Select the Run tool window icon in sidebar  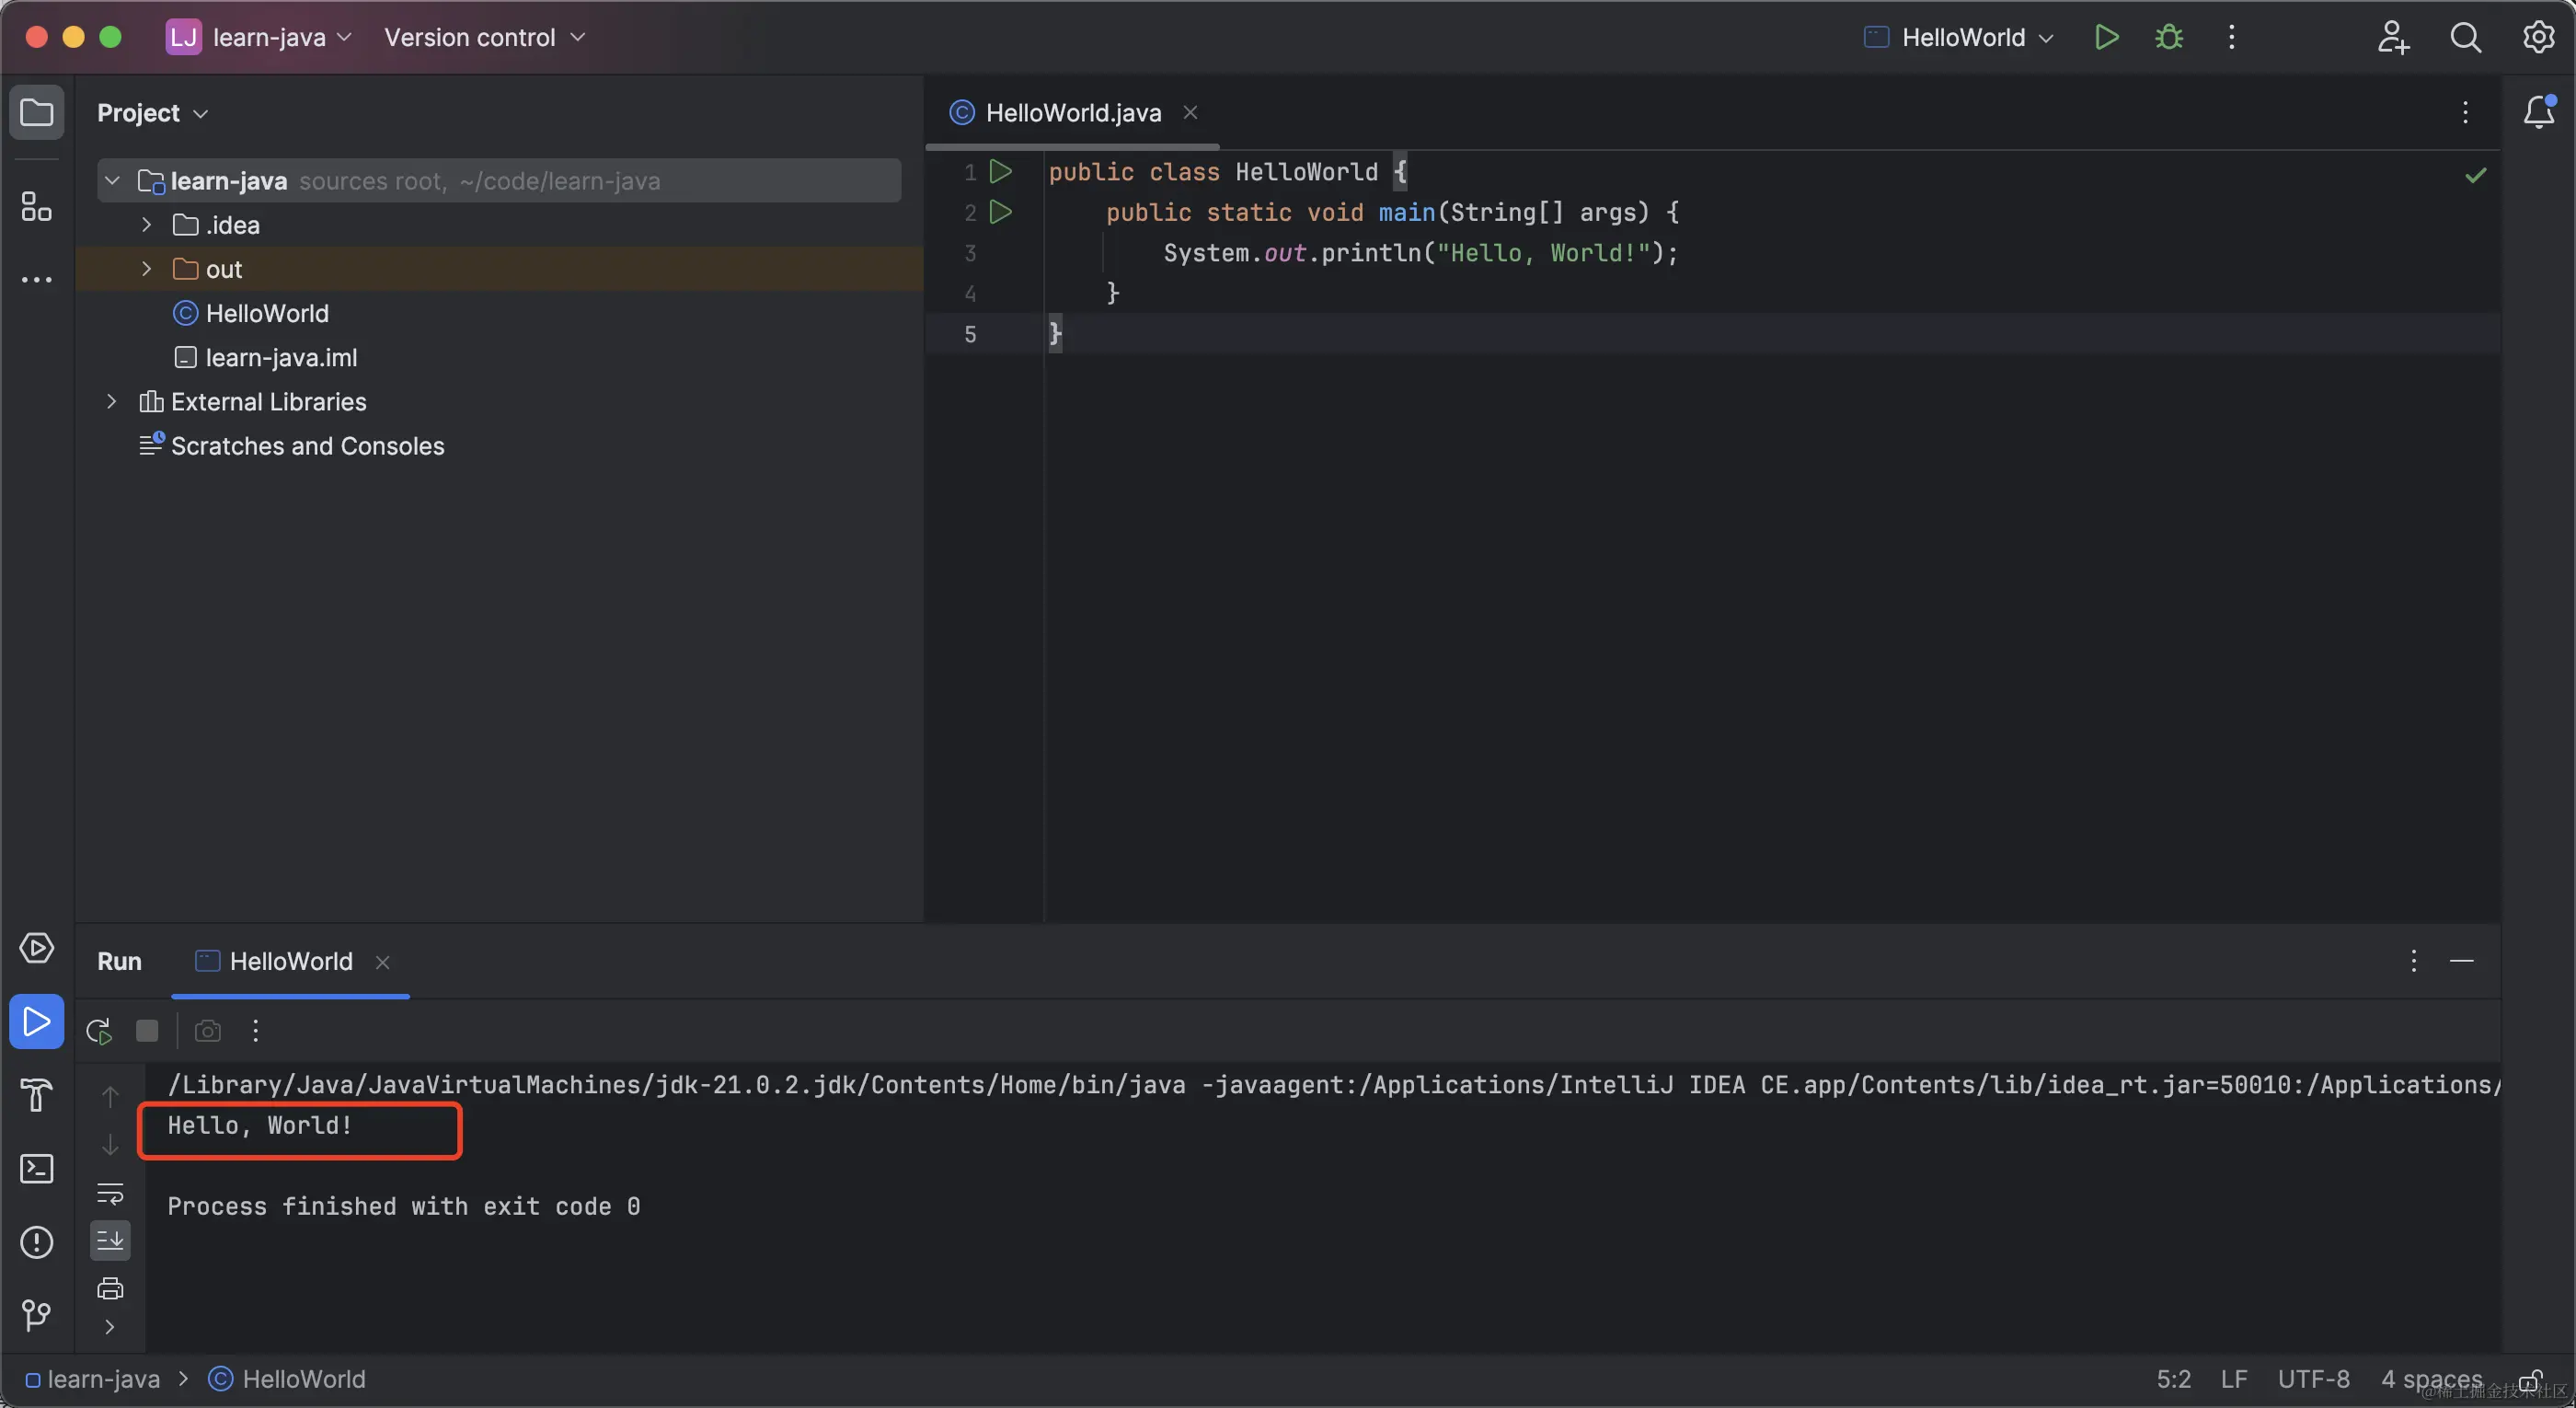(37, 1021)
